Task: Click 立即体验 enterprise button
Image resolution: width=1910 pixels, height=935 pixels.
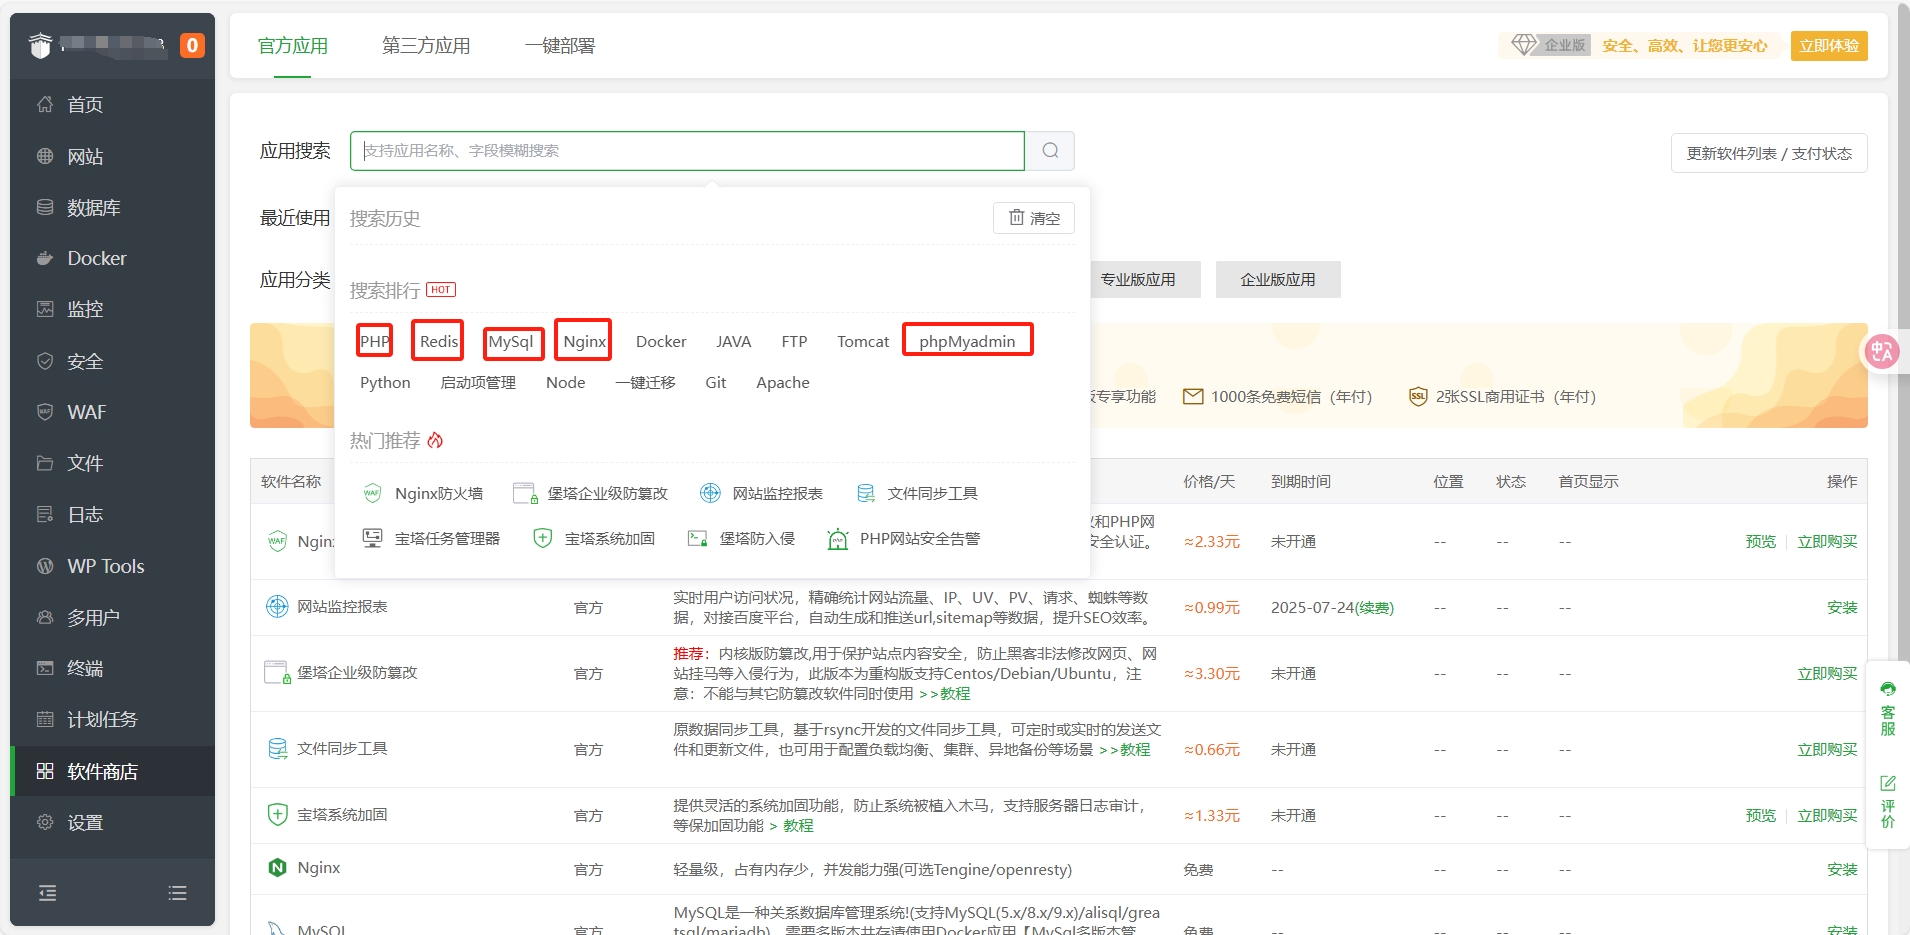Action: point(1828,46)
